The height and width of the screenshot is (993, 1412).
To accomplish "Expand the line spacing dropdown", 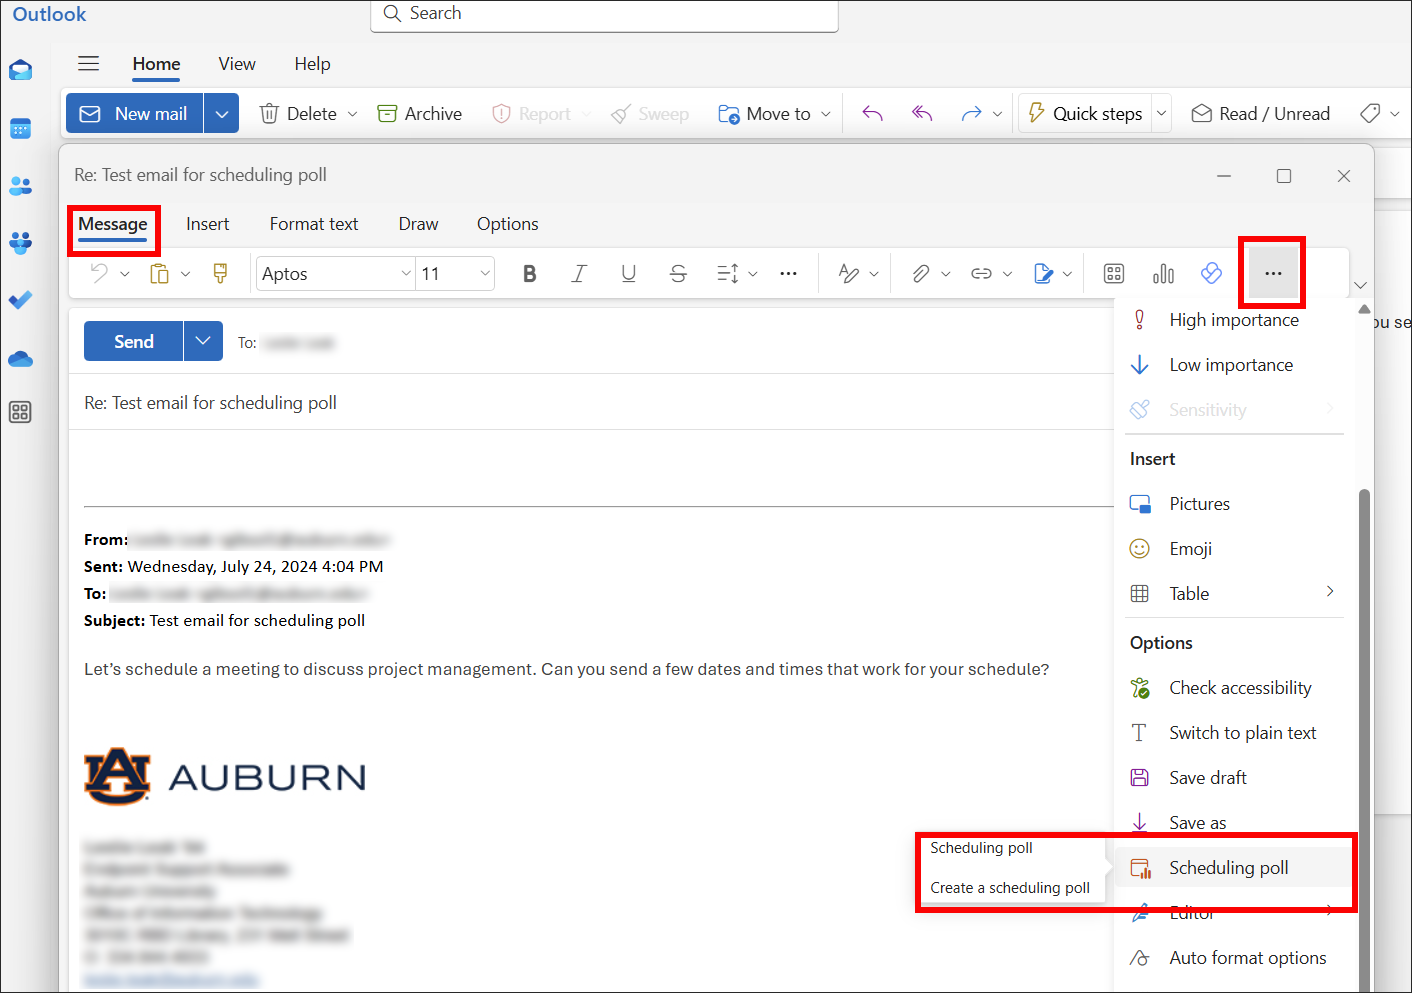I will (753, 274).
